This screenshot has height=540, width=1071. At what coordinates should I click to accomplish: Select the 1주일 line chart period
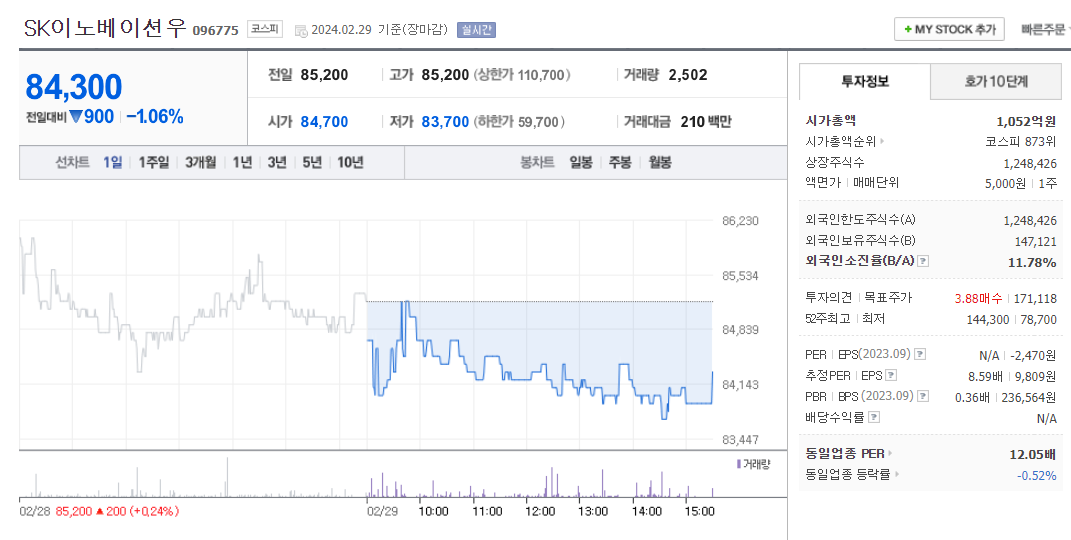(x=154, y=162)
